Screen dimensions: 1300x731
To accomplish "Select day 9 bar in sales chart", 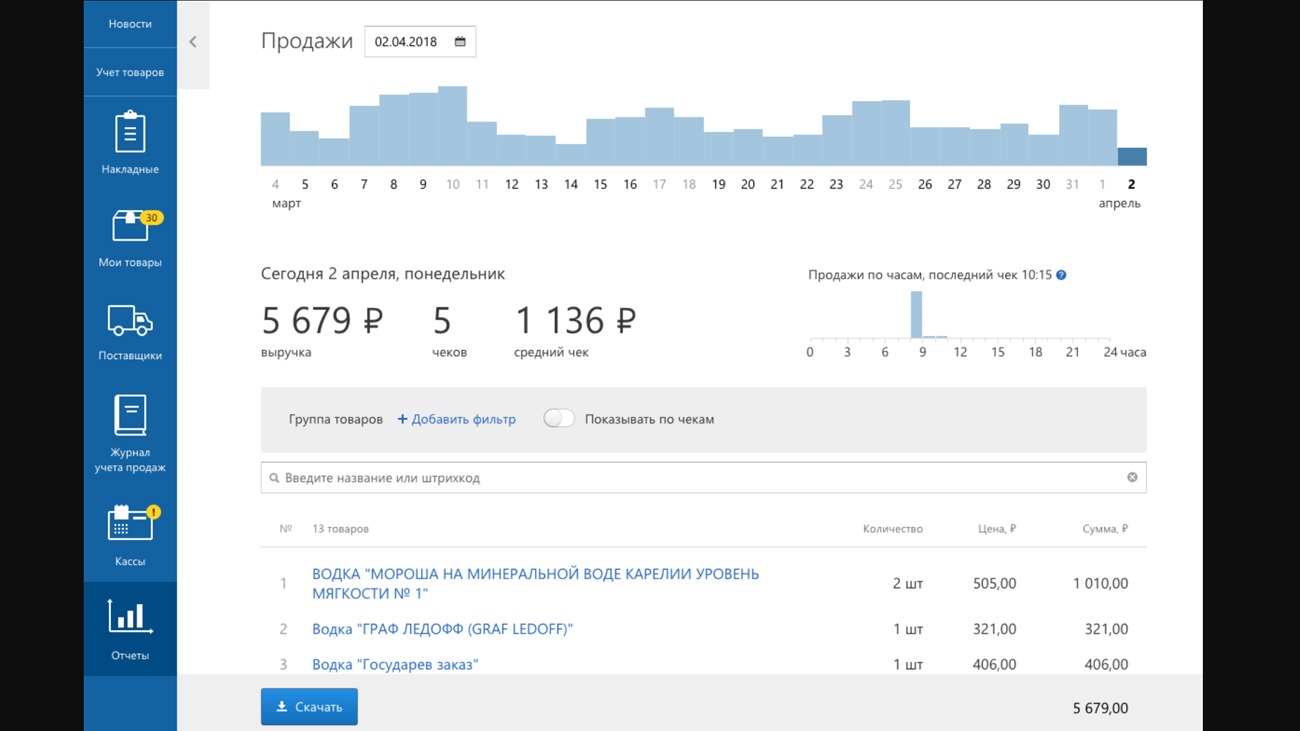I will click(423, 130).
